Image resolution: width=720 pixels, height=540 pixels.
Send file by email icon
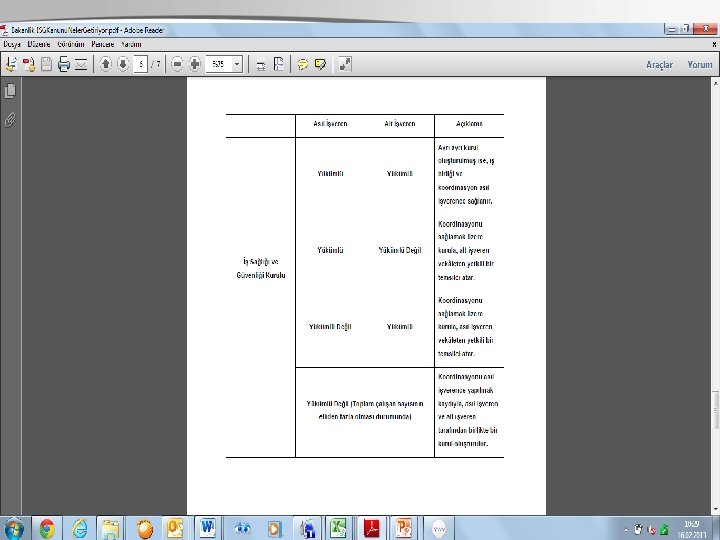(x=81, y=64)
